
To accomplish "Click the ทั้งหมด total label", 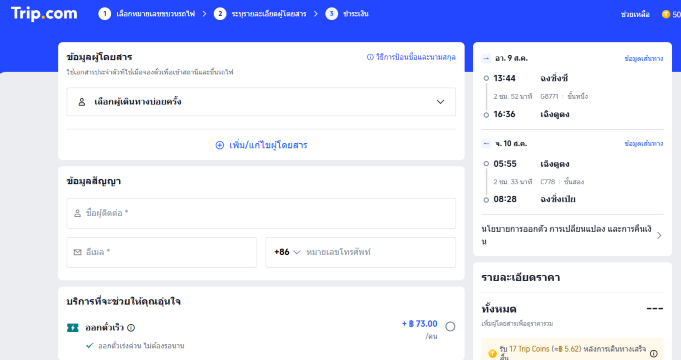I will (499, 309).
